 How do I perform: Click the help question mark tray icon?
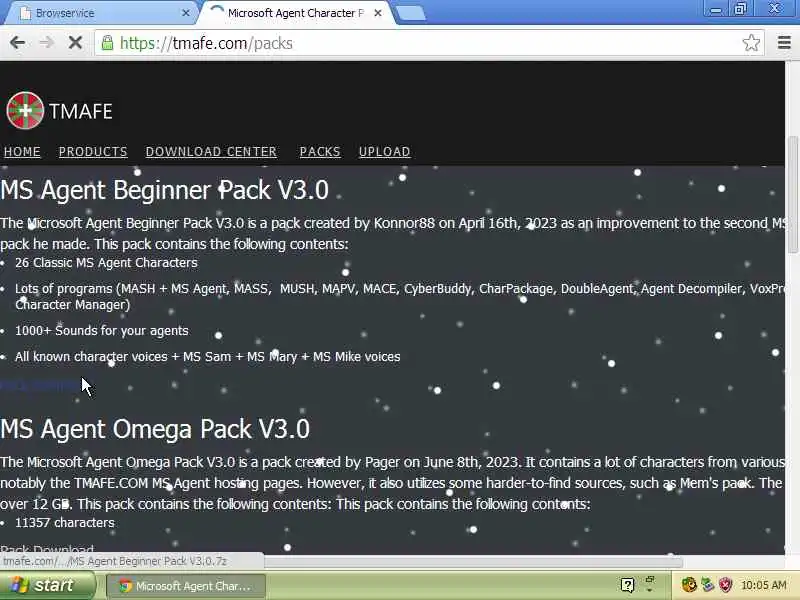(x=627, y=585)
